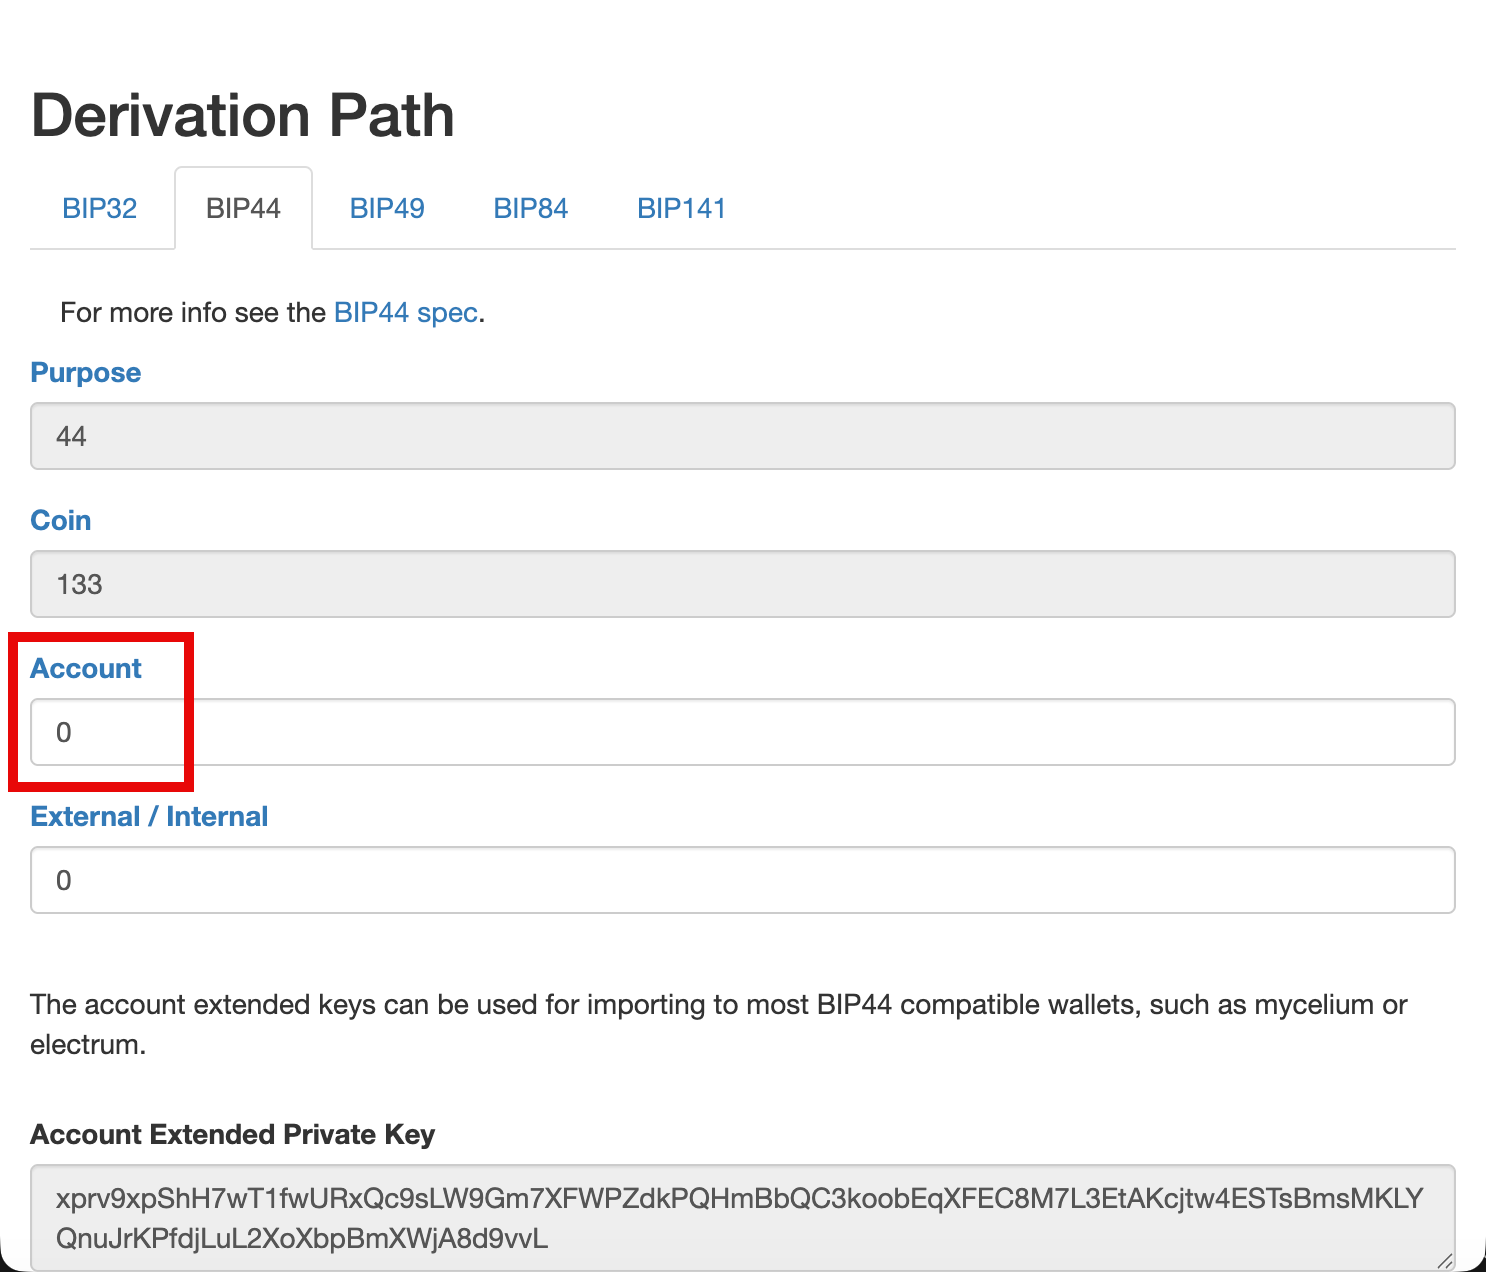Click the Account heading link
This screenshot has width=1486, height=1272.
[x=86, y=668]
